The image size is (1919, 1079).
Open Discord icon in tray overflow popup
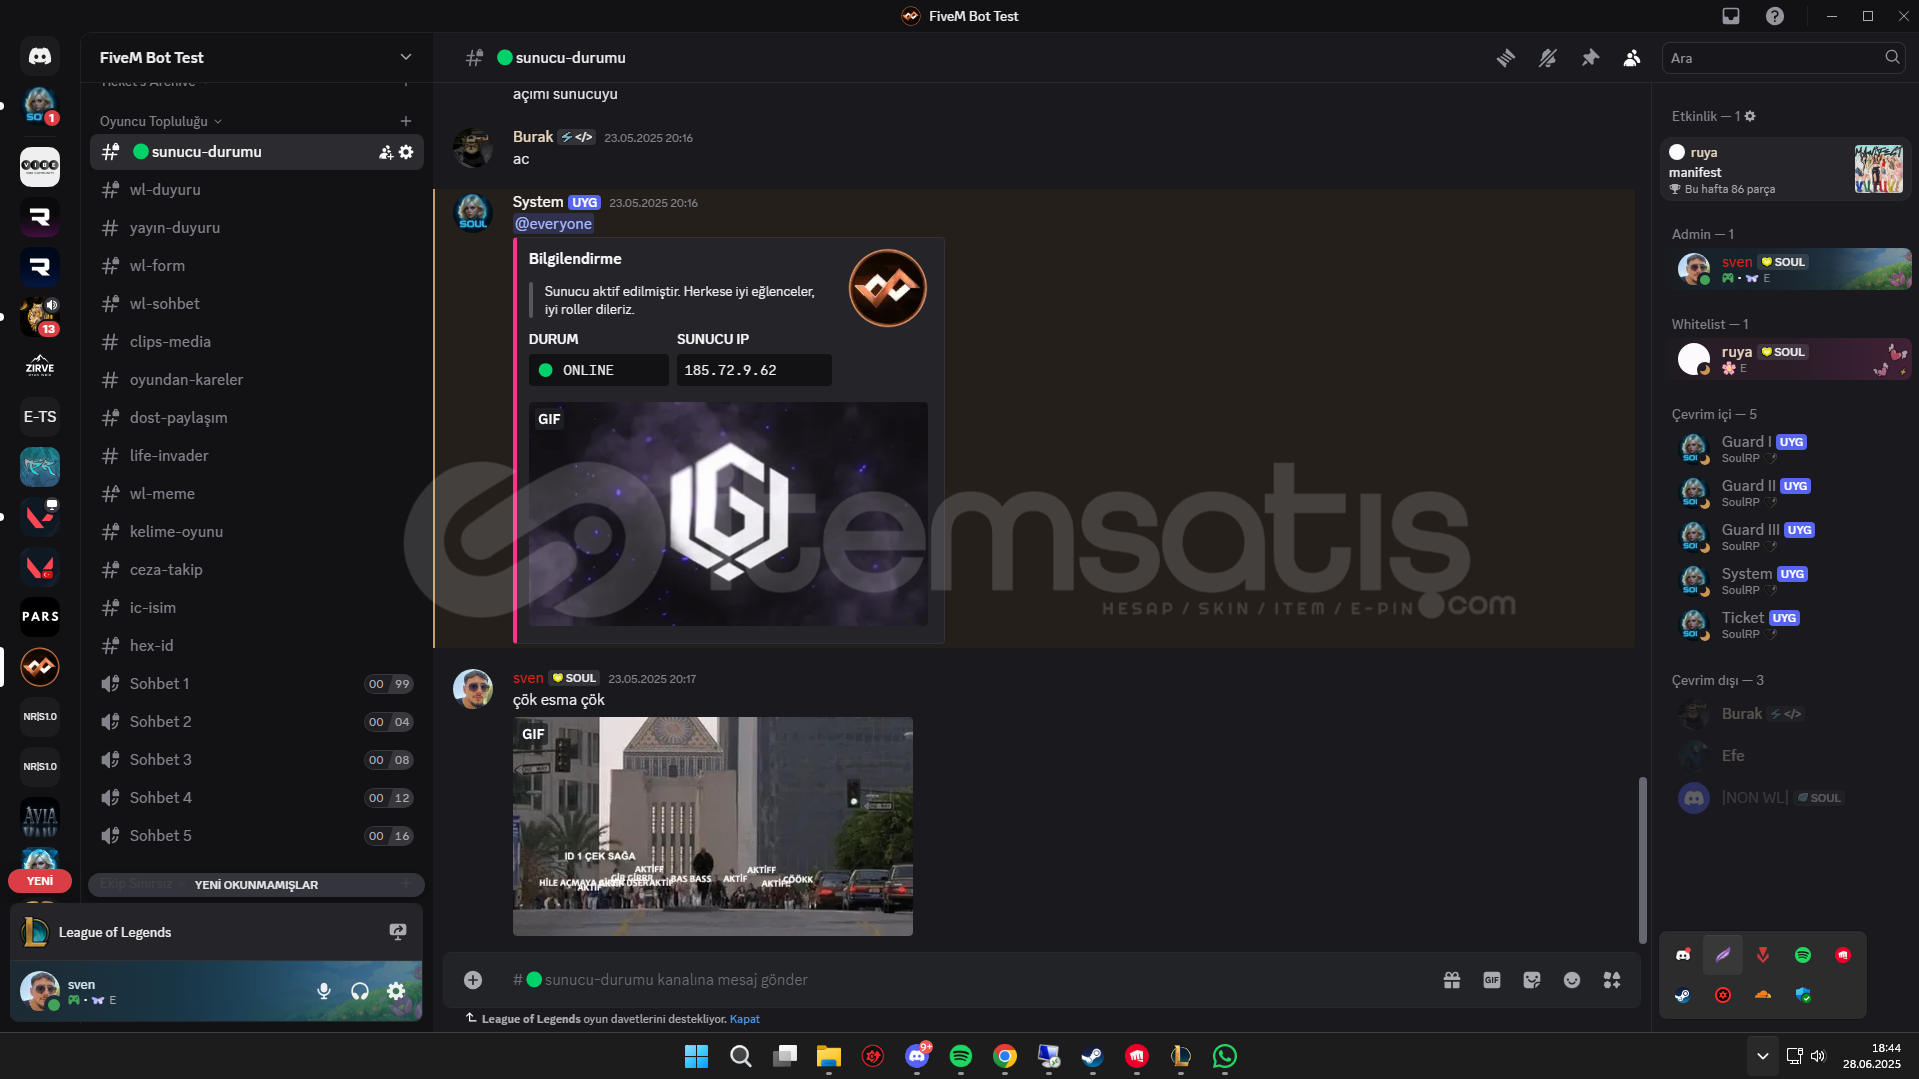1683,955
